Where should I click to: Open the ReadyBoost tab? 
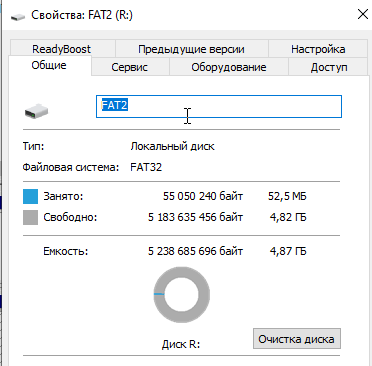pyautogui.click(x=61, y=49)
